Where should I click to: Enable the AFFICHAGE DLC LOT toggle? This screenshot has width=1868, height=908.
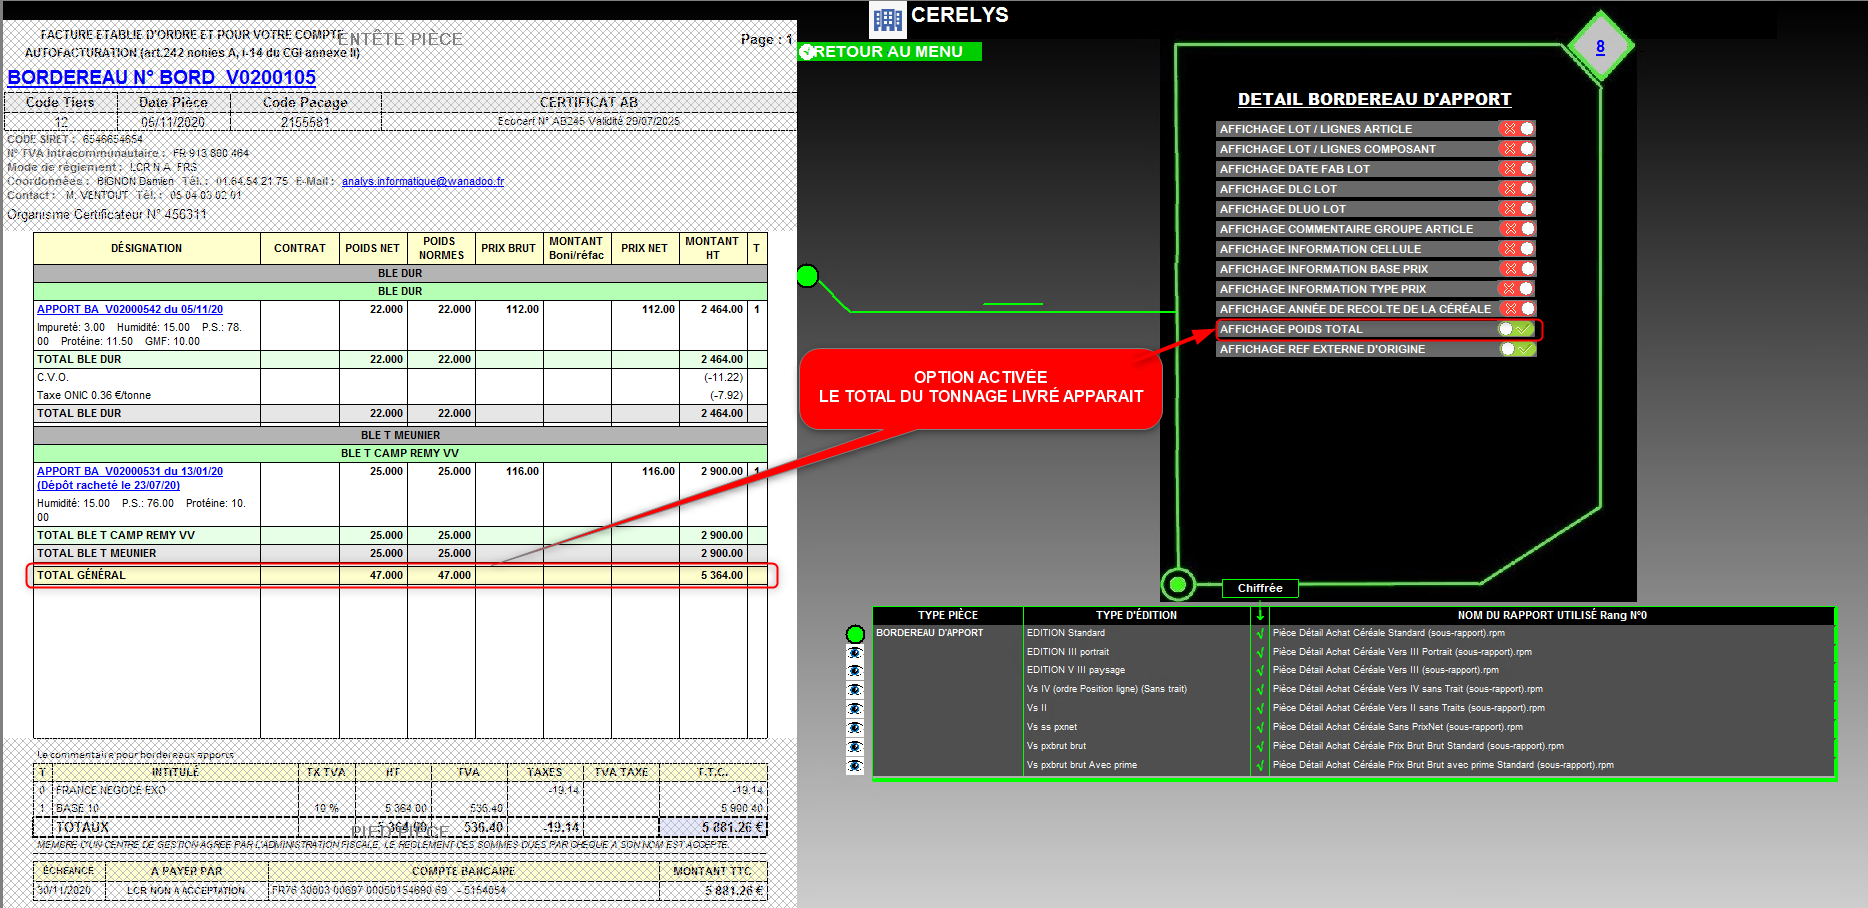[x=1517, y=189]
